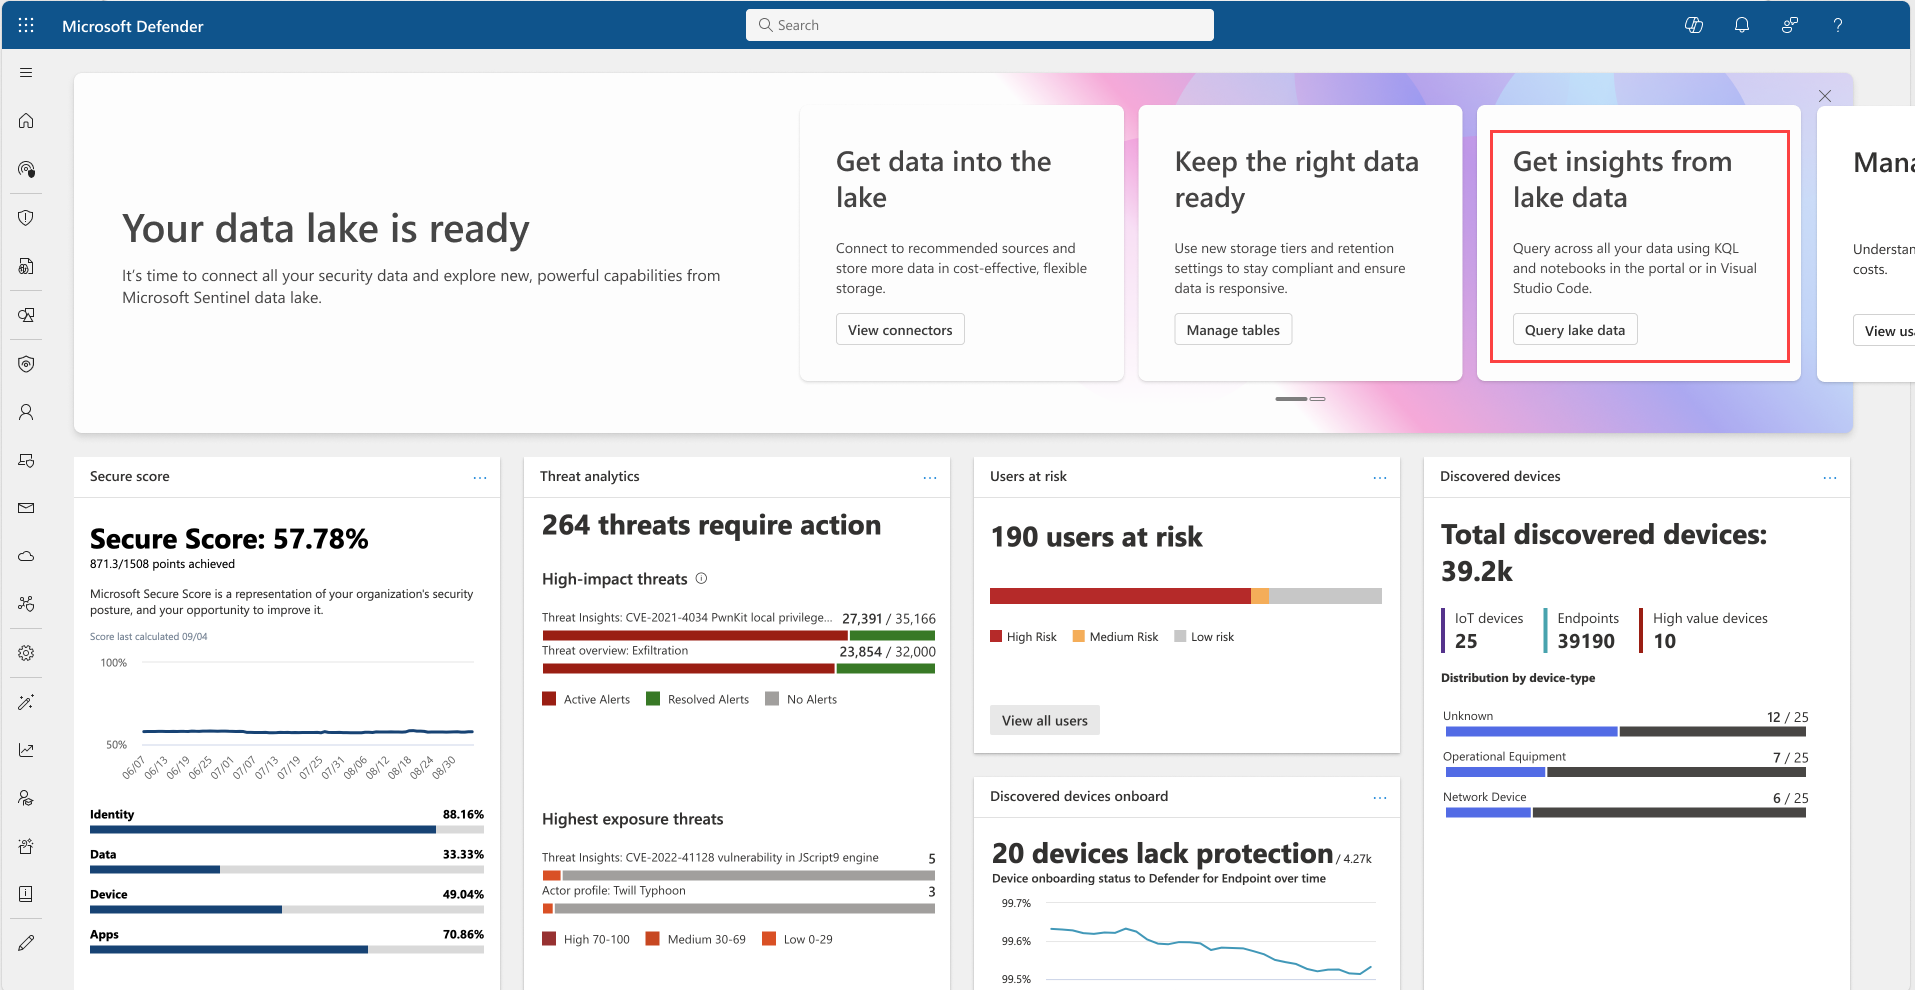Click 'Threat overview: Exfiltration' row
Image resolution: width=1915 pixels, height=990 pixels.
(739, 658)
